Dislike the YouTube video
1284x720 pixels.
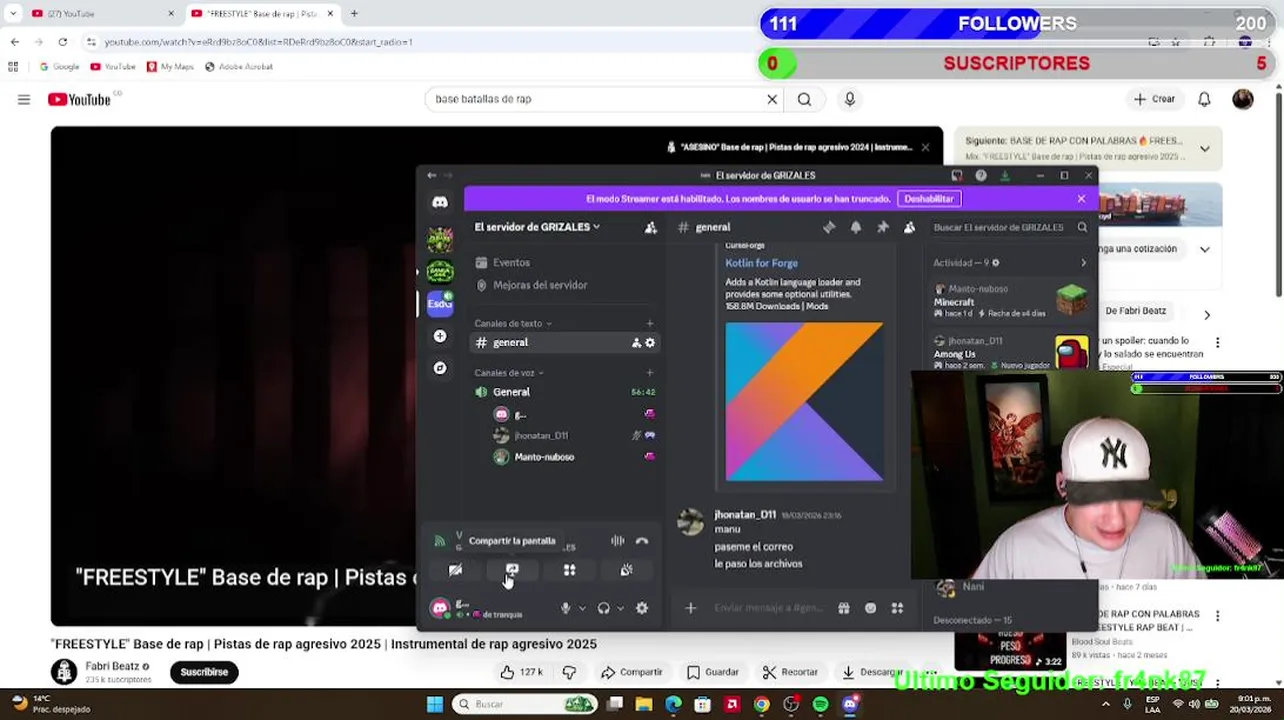coord(569,672)
